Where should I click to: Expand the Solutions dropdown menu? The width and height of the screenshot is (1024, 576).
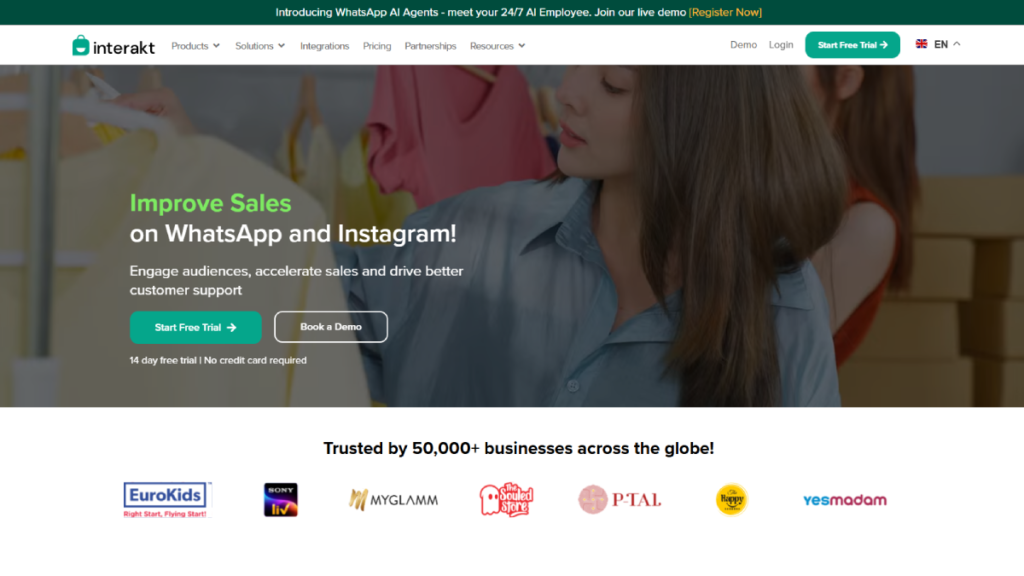260,46
